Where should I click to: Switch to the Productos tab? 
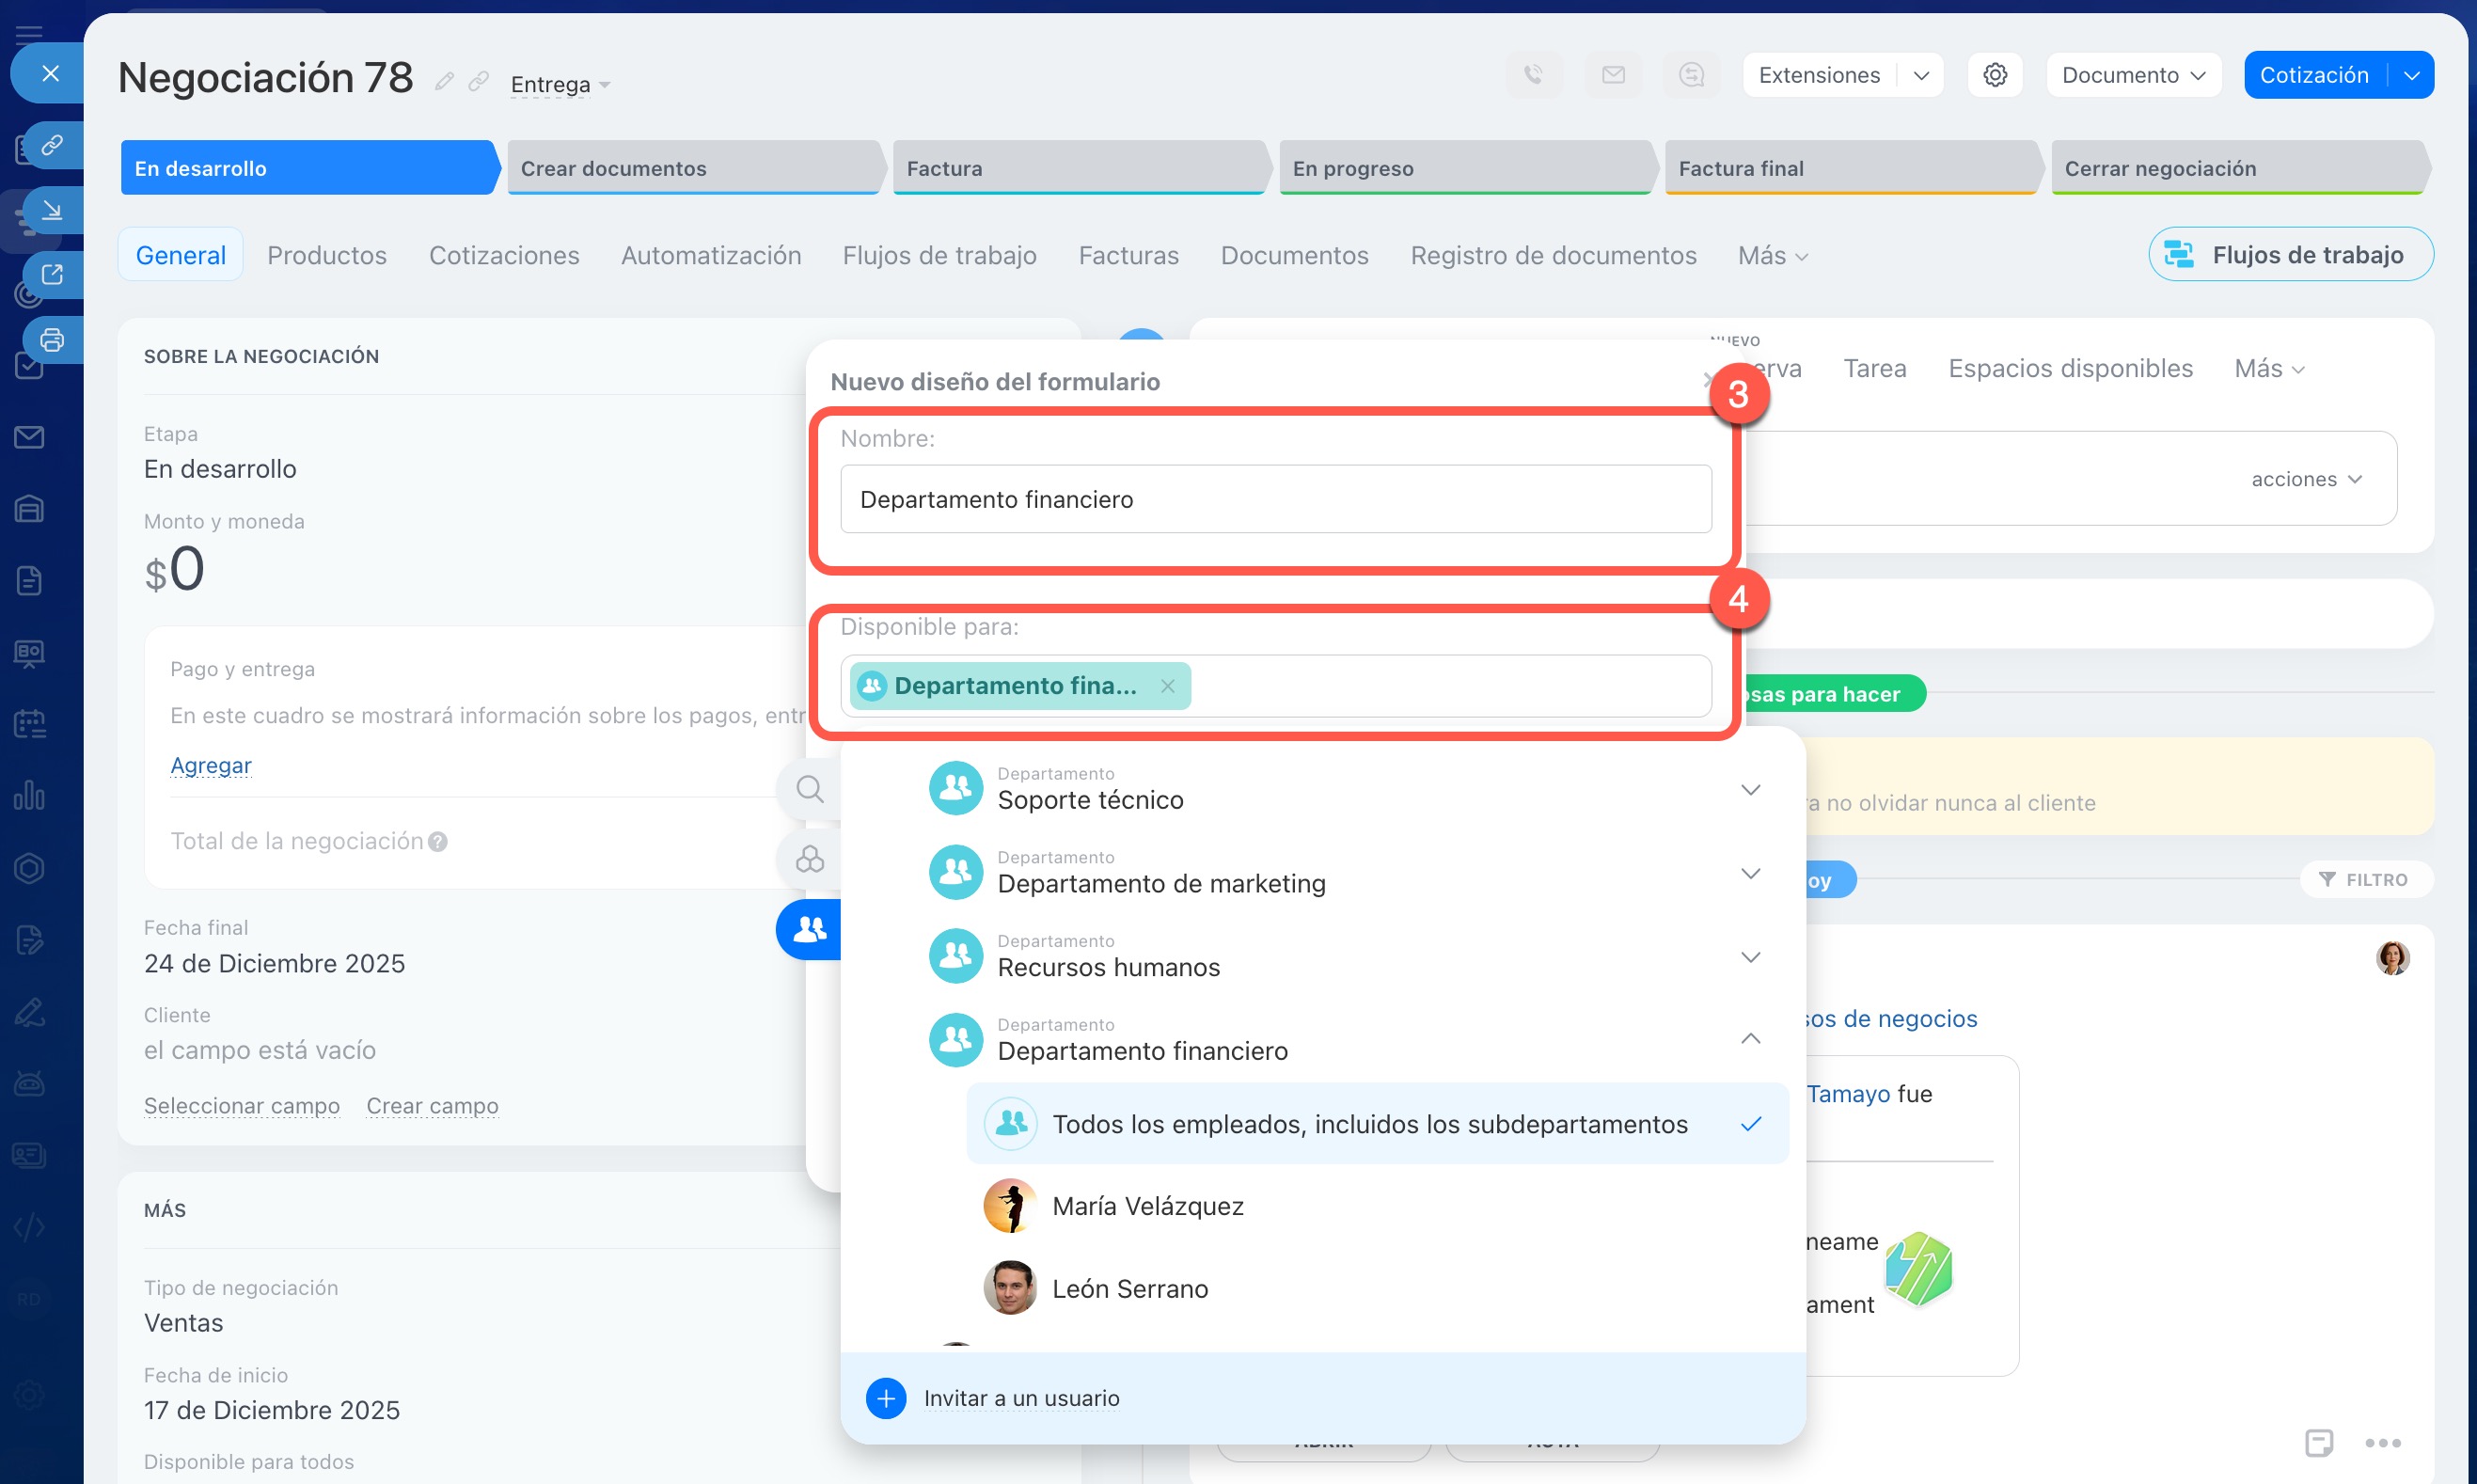(326, 255)
